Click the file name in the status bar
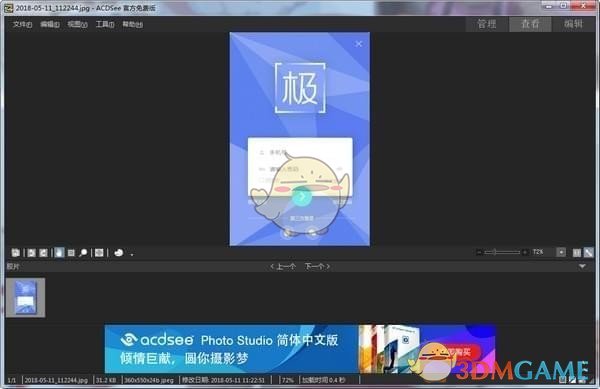This screenshot has width=600, height=389. [56, 380]
